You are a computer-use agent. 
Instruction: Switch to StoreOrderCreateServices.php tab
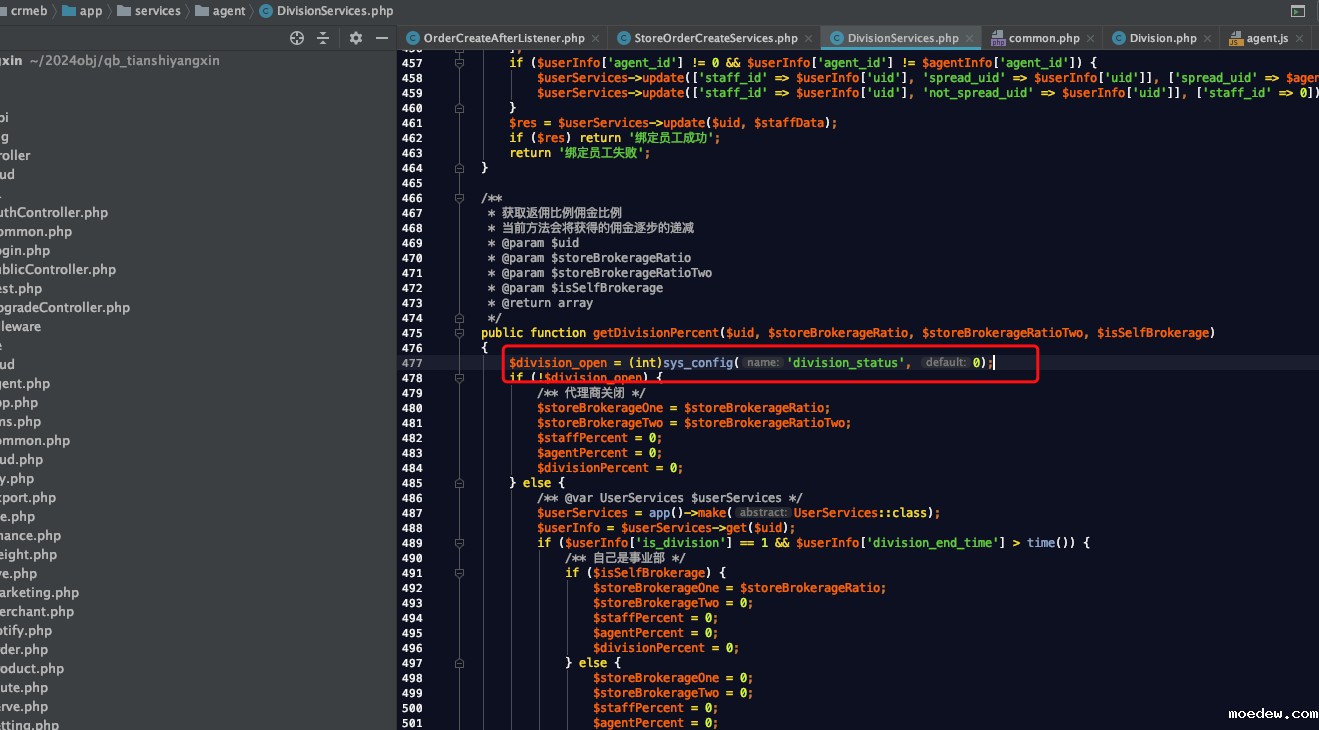click(715, 38)
